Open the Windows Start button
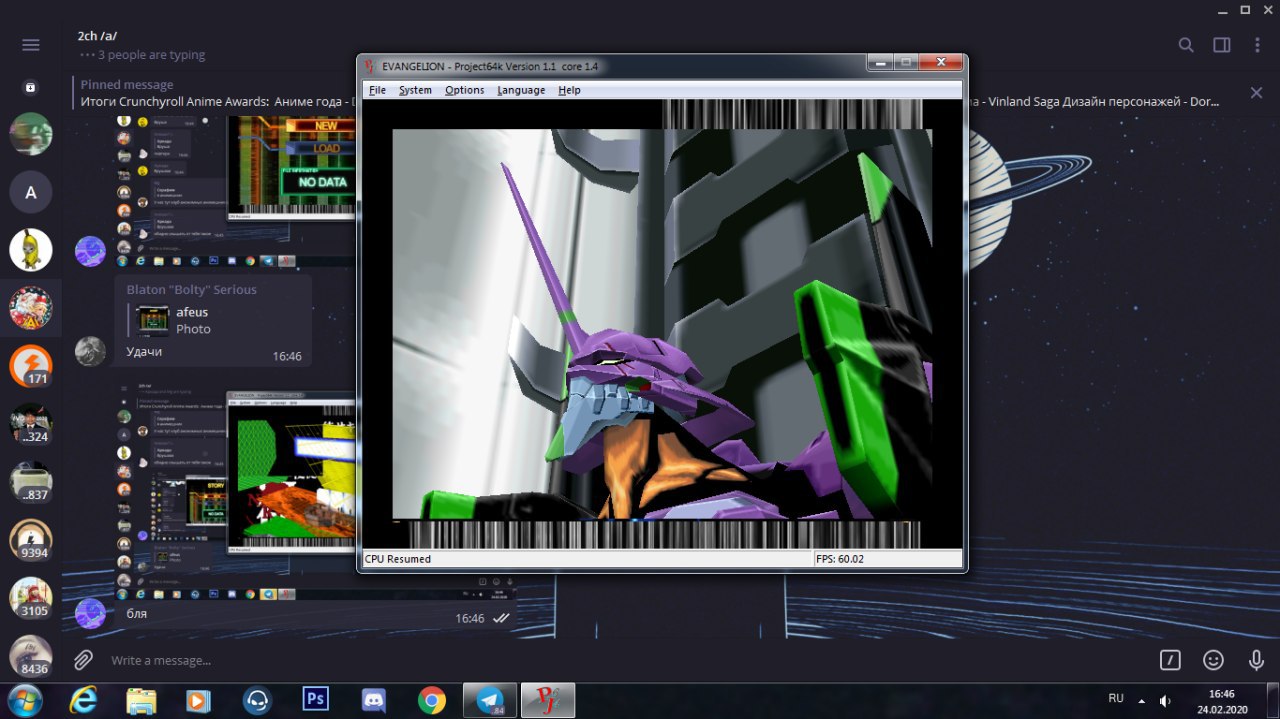The image size is (1280, 719). click(24, 699)
